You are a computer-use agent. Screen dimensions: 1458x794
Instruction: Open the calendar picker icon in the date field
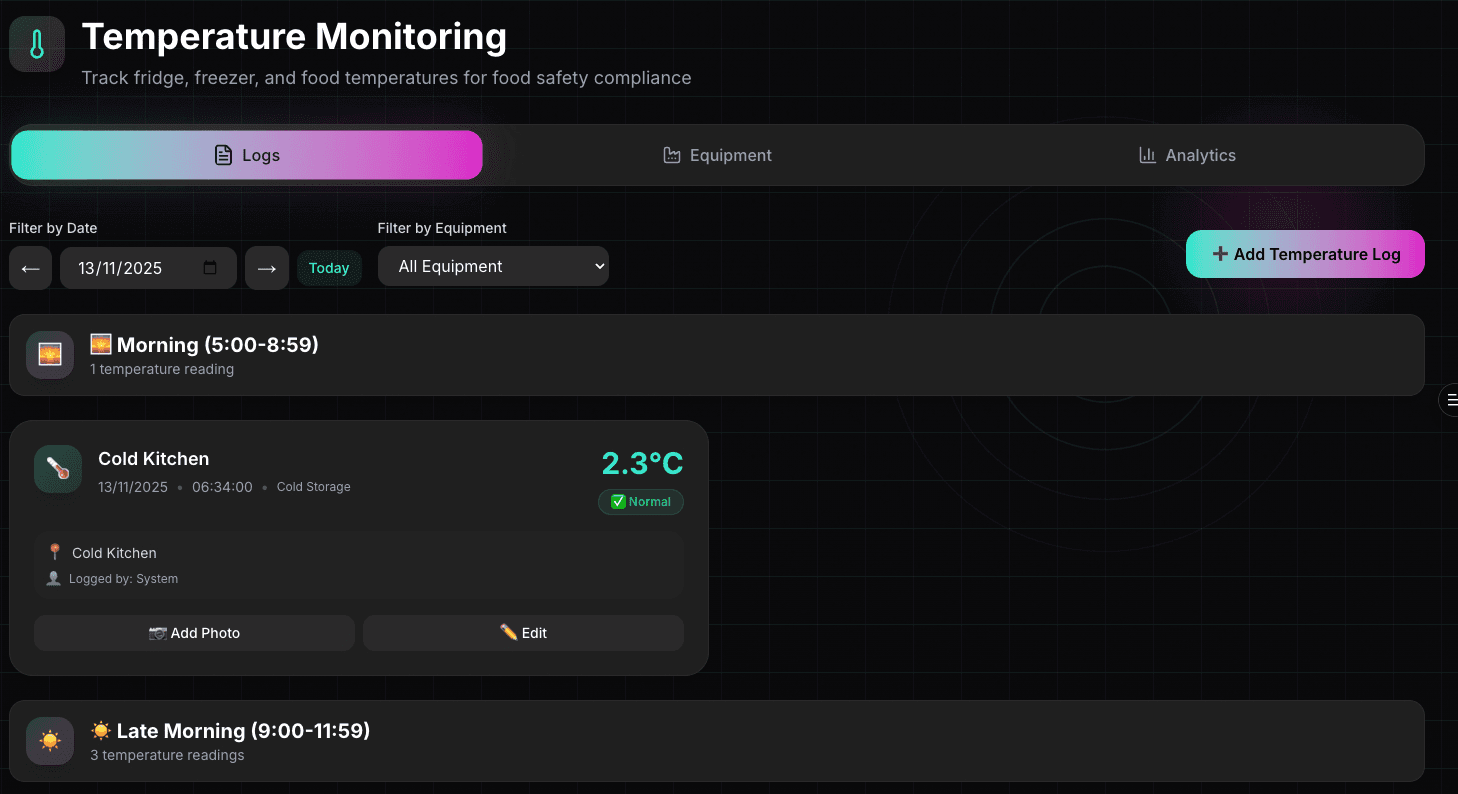click(x=209, y=267)
